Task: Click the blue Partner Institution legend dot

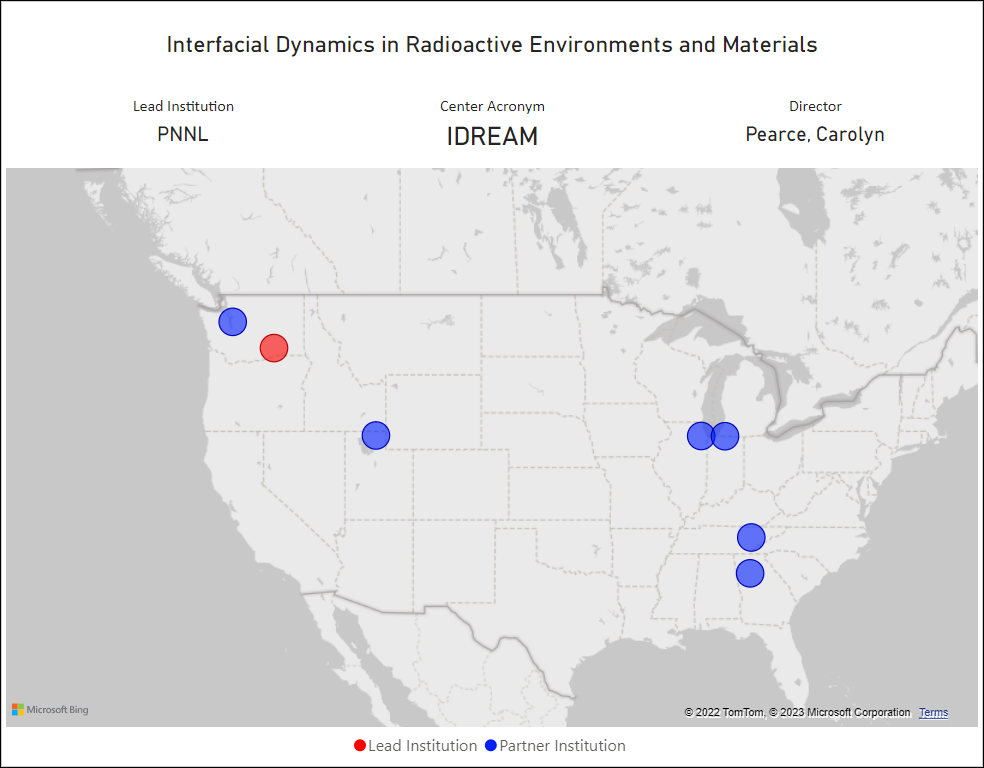Action: click(491, 745)
